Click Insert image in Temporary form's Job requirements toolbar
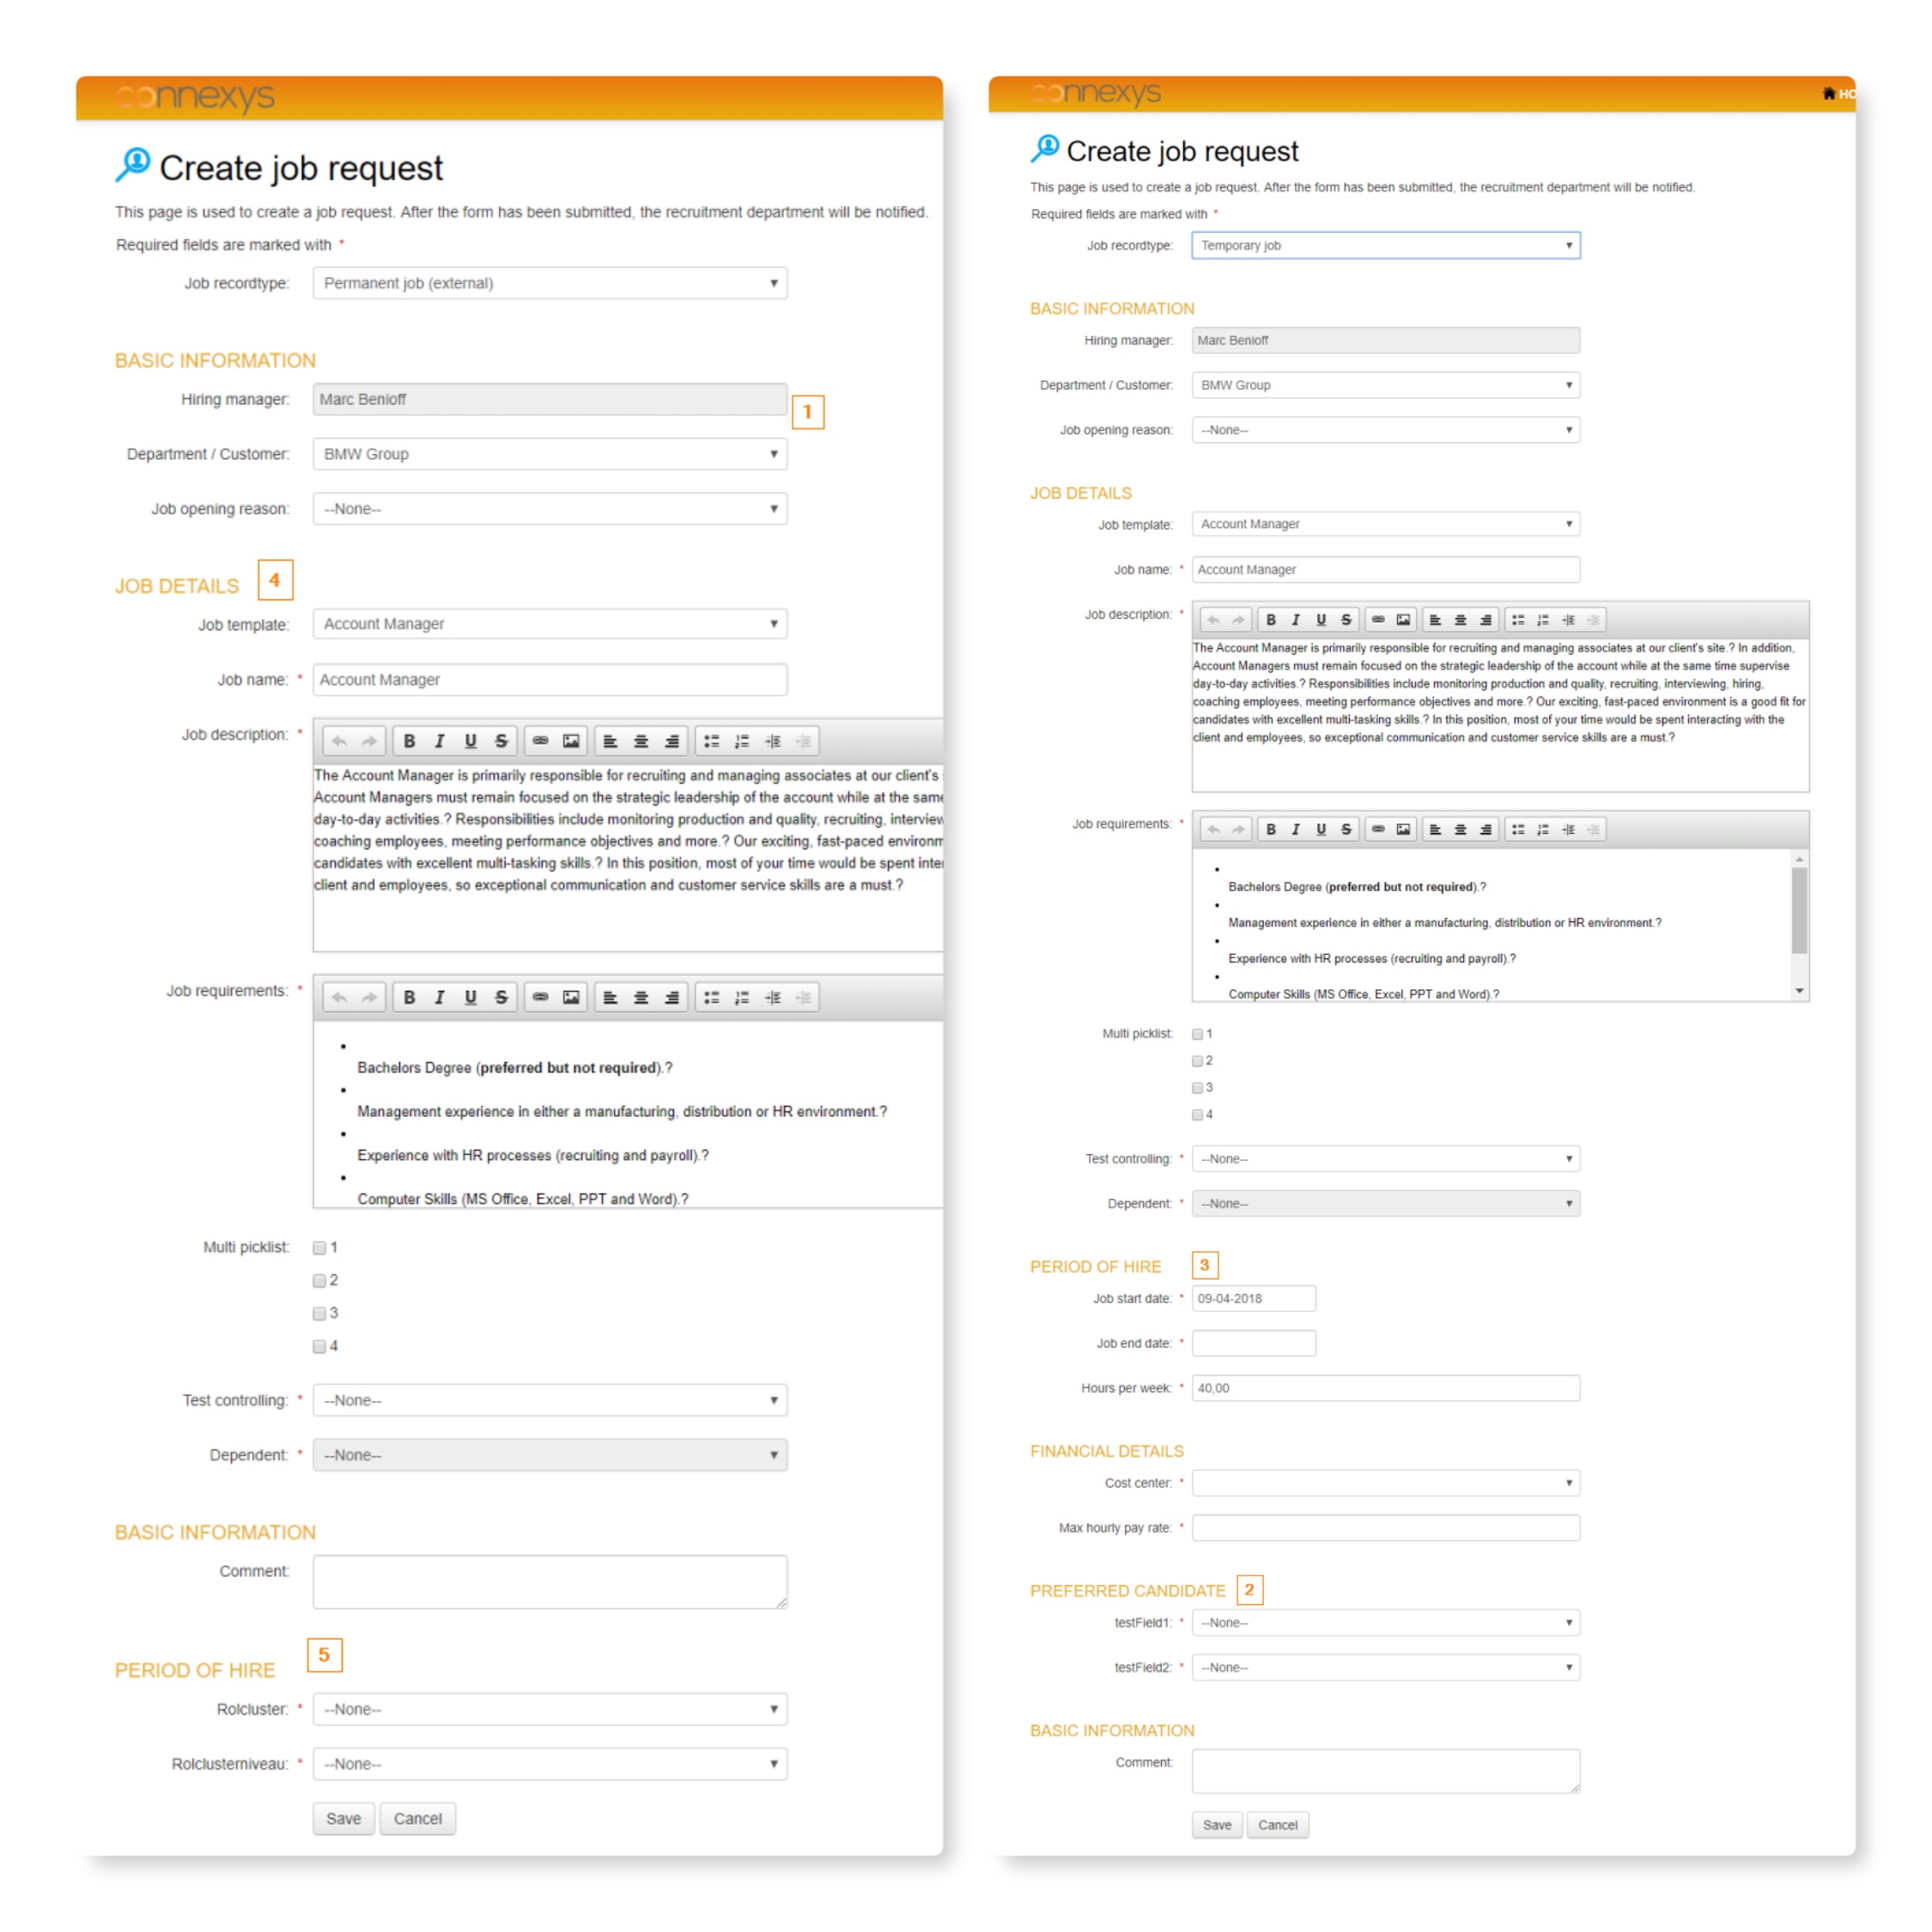Screen dimensions: 1932x1932 pyautogui.click(x=1403, y=829)
